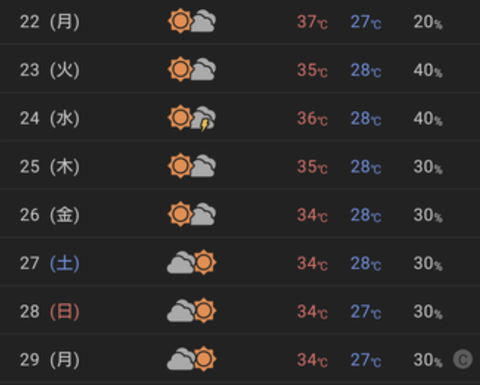The height and width of the screenshot is (385, 480).
Task: Click the 20% rain chance on day 22
Action: pyautogui.click(x=428, y=22)
